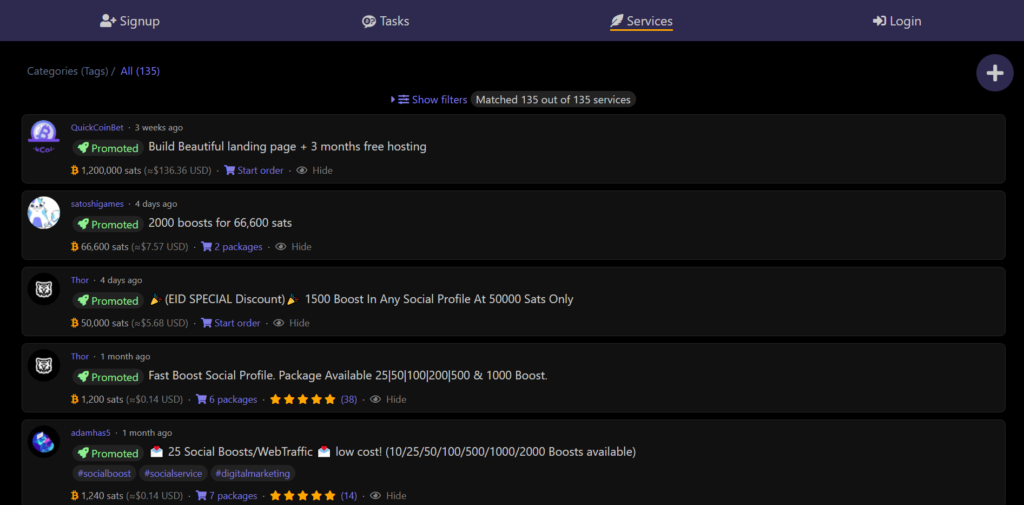
Task: Hide the landing page listing
Action: pyautogui.click(x=314, y=171)
